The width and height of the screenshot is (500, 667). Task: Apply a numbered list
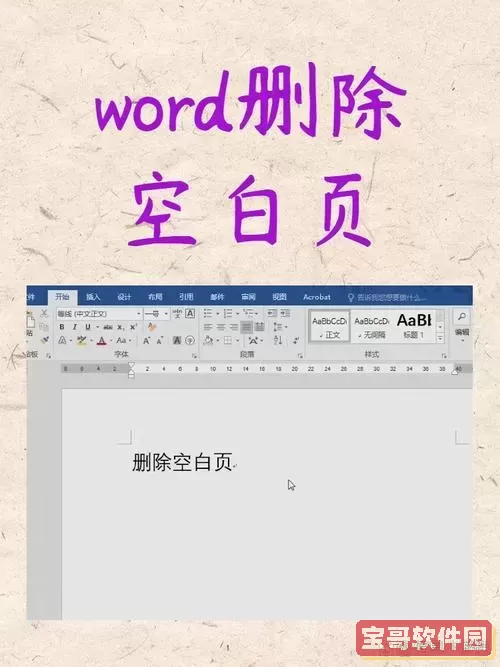tap(228, 314)
